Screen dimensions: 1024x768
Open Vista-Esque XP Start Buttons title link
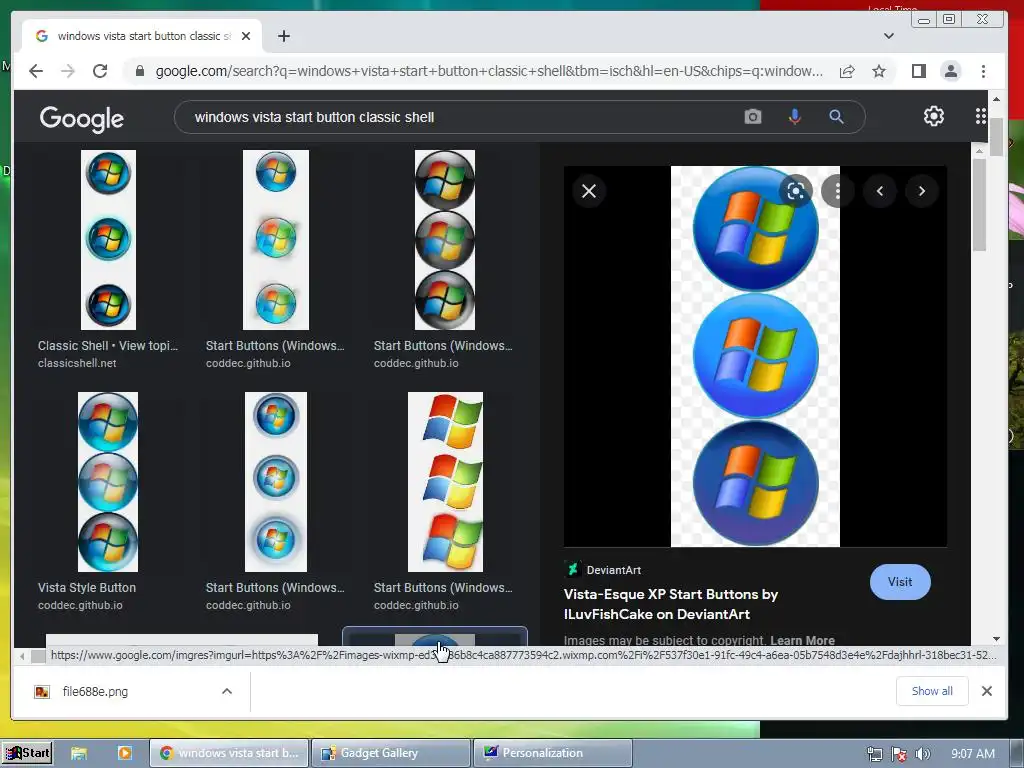coord(671,604)
